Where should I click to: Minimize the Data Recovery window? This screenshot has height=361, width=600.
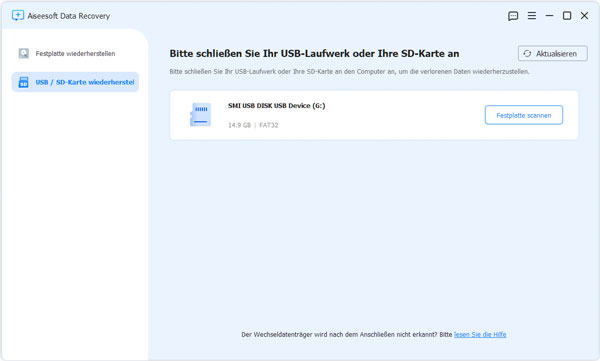pyautogui.click(x=549, y=16)
